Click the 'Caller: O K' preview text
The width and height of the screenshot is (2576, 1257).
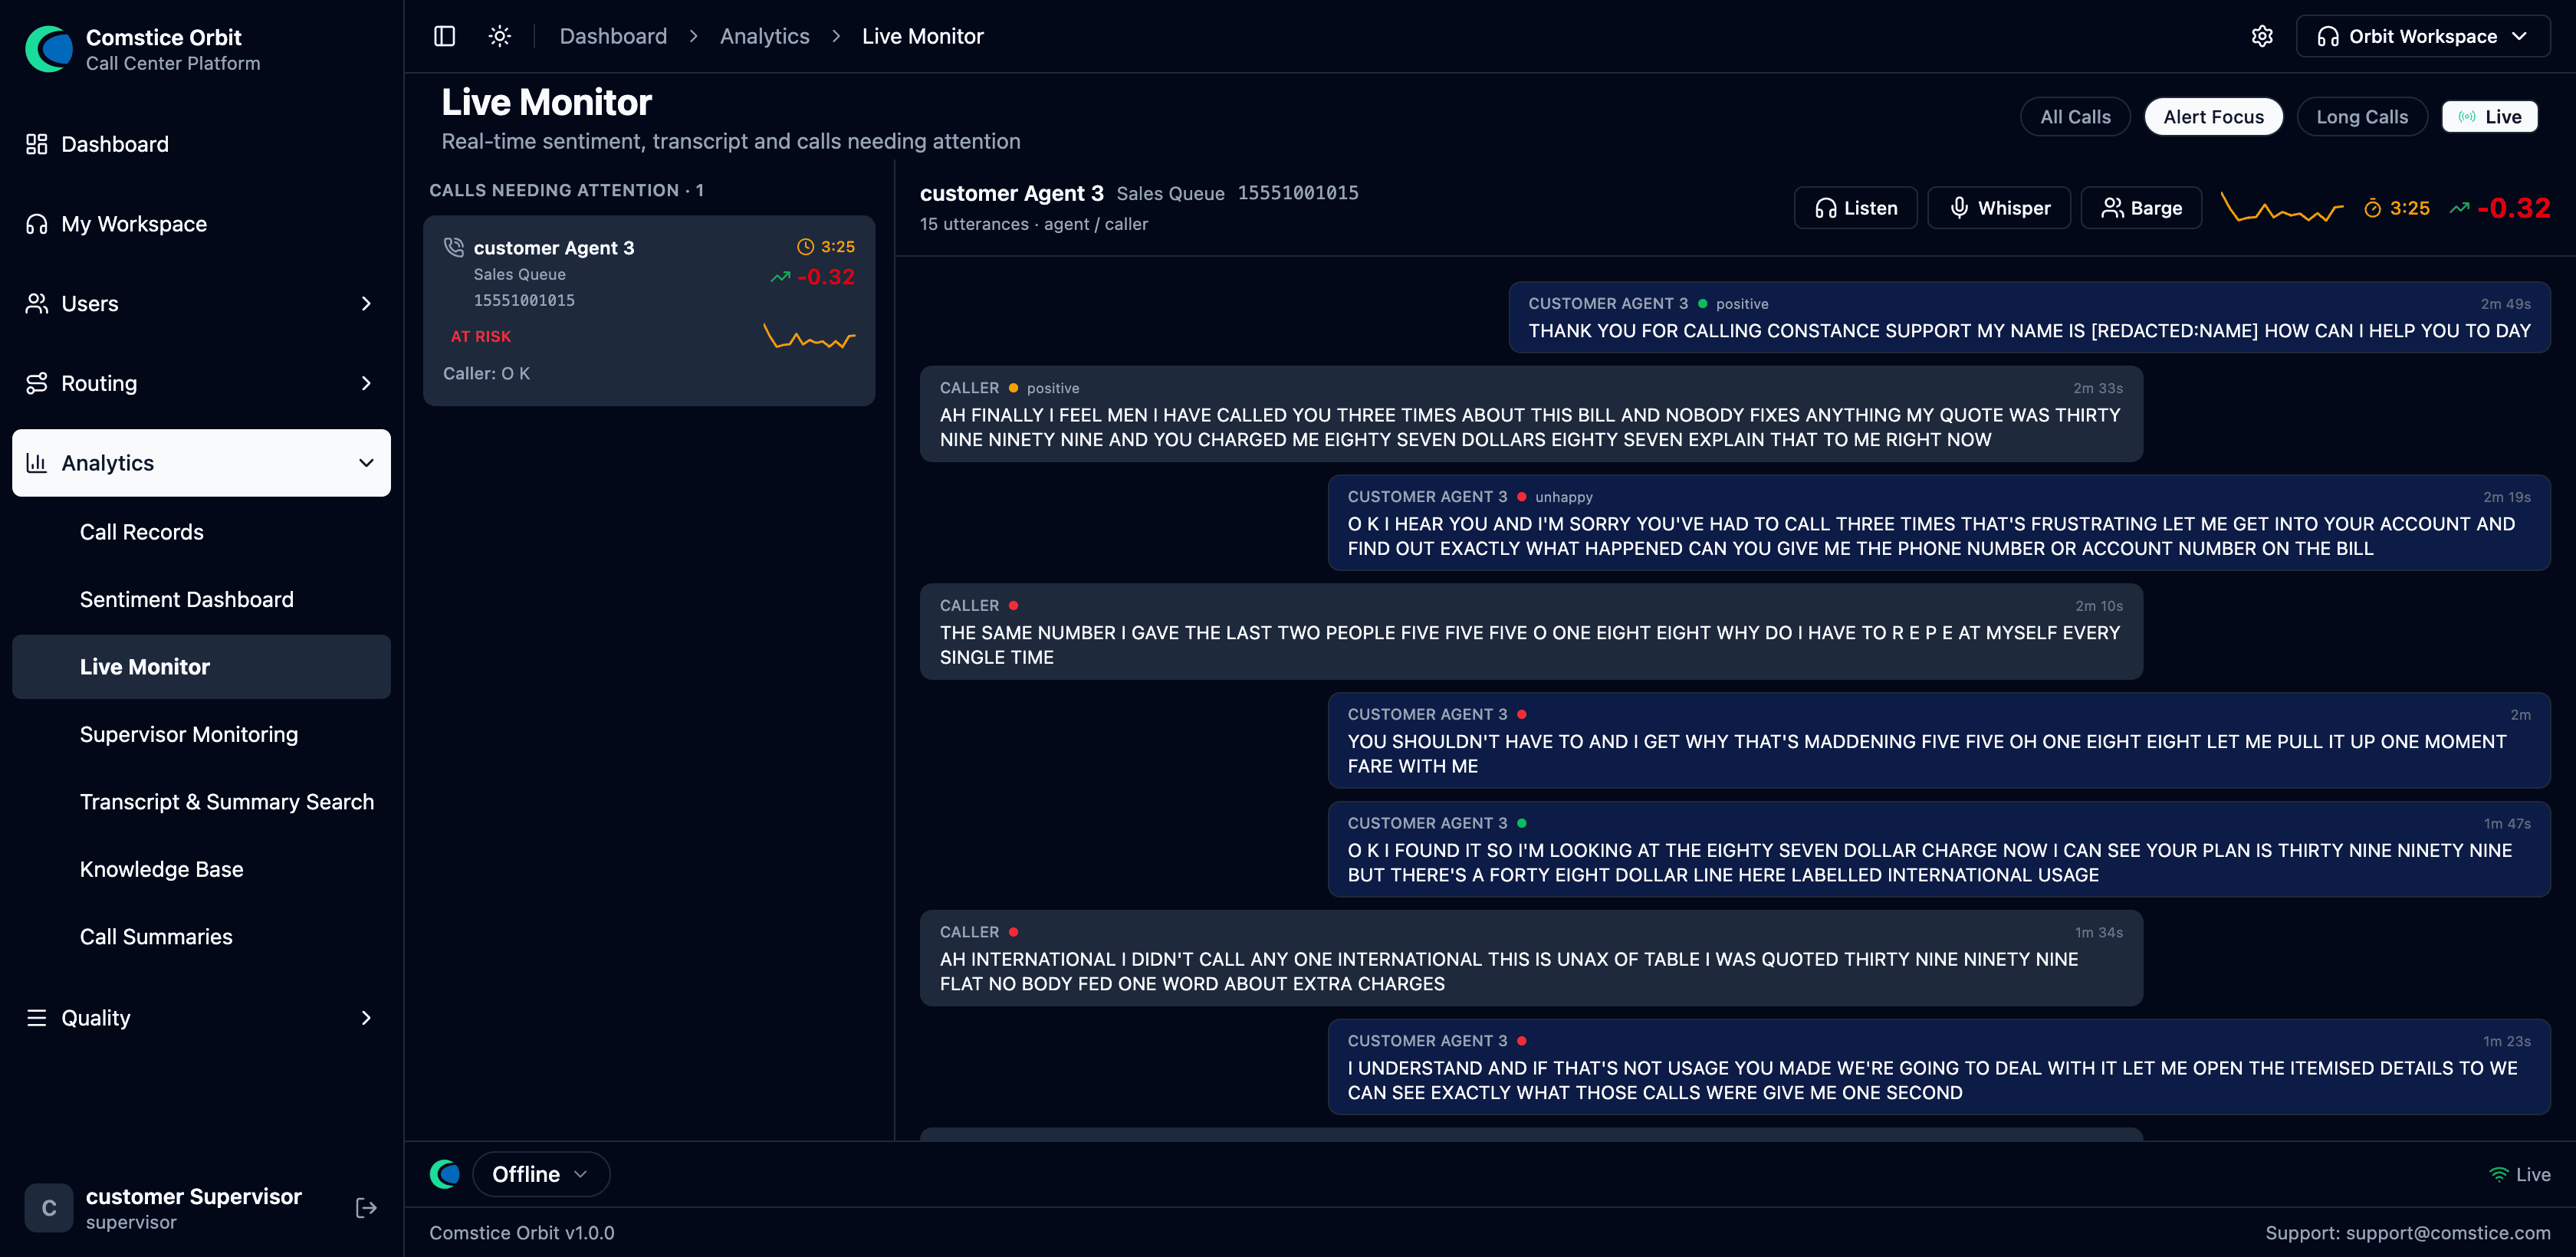coord(487,373)
